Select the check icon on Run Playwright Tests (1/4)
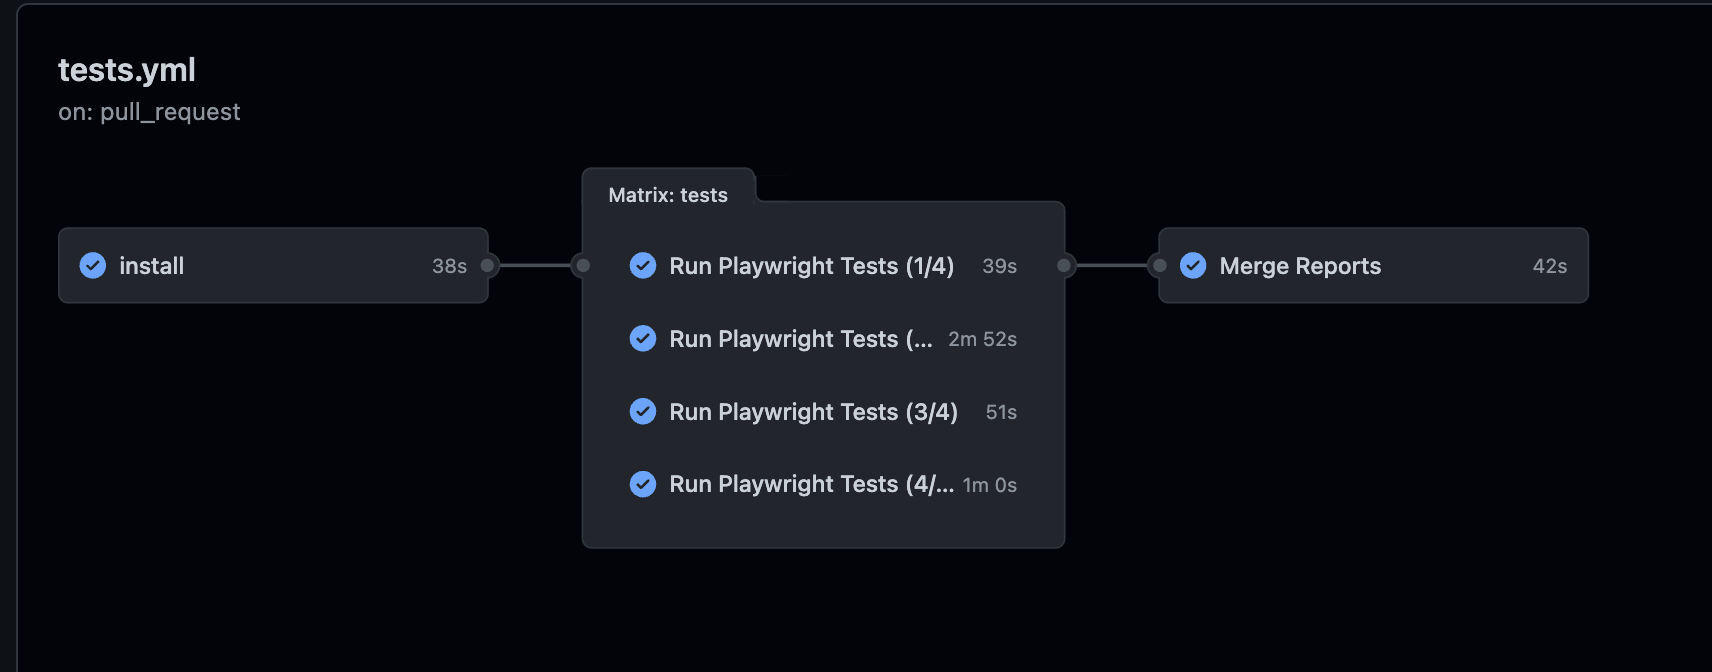This screenshot has width=1712, height=672. pos(643,265)
